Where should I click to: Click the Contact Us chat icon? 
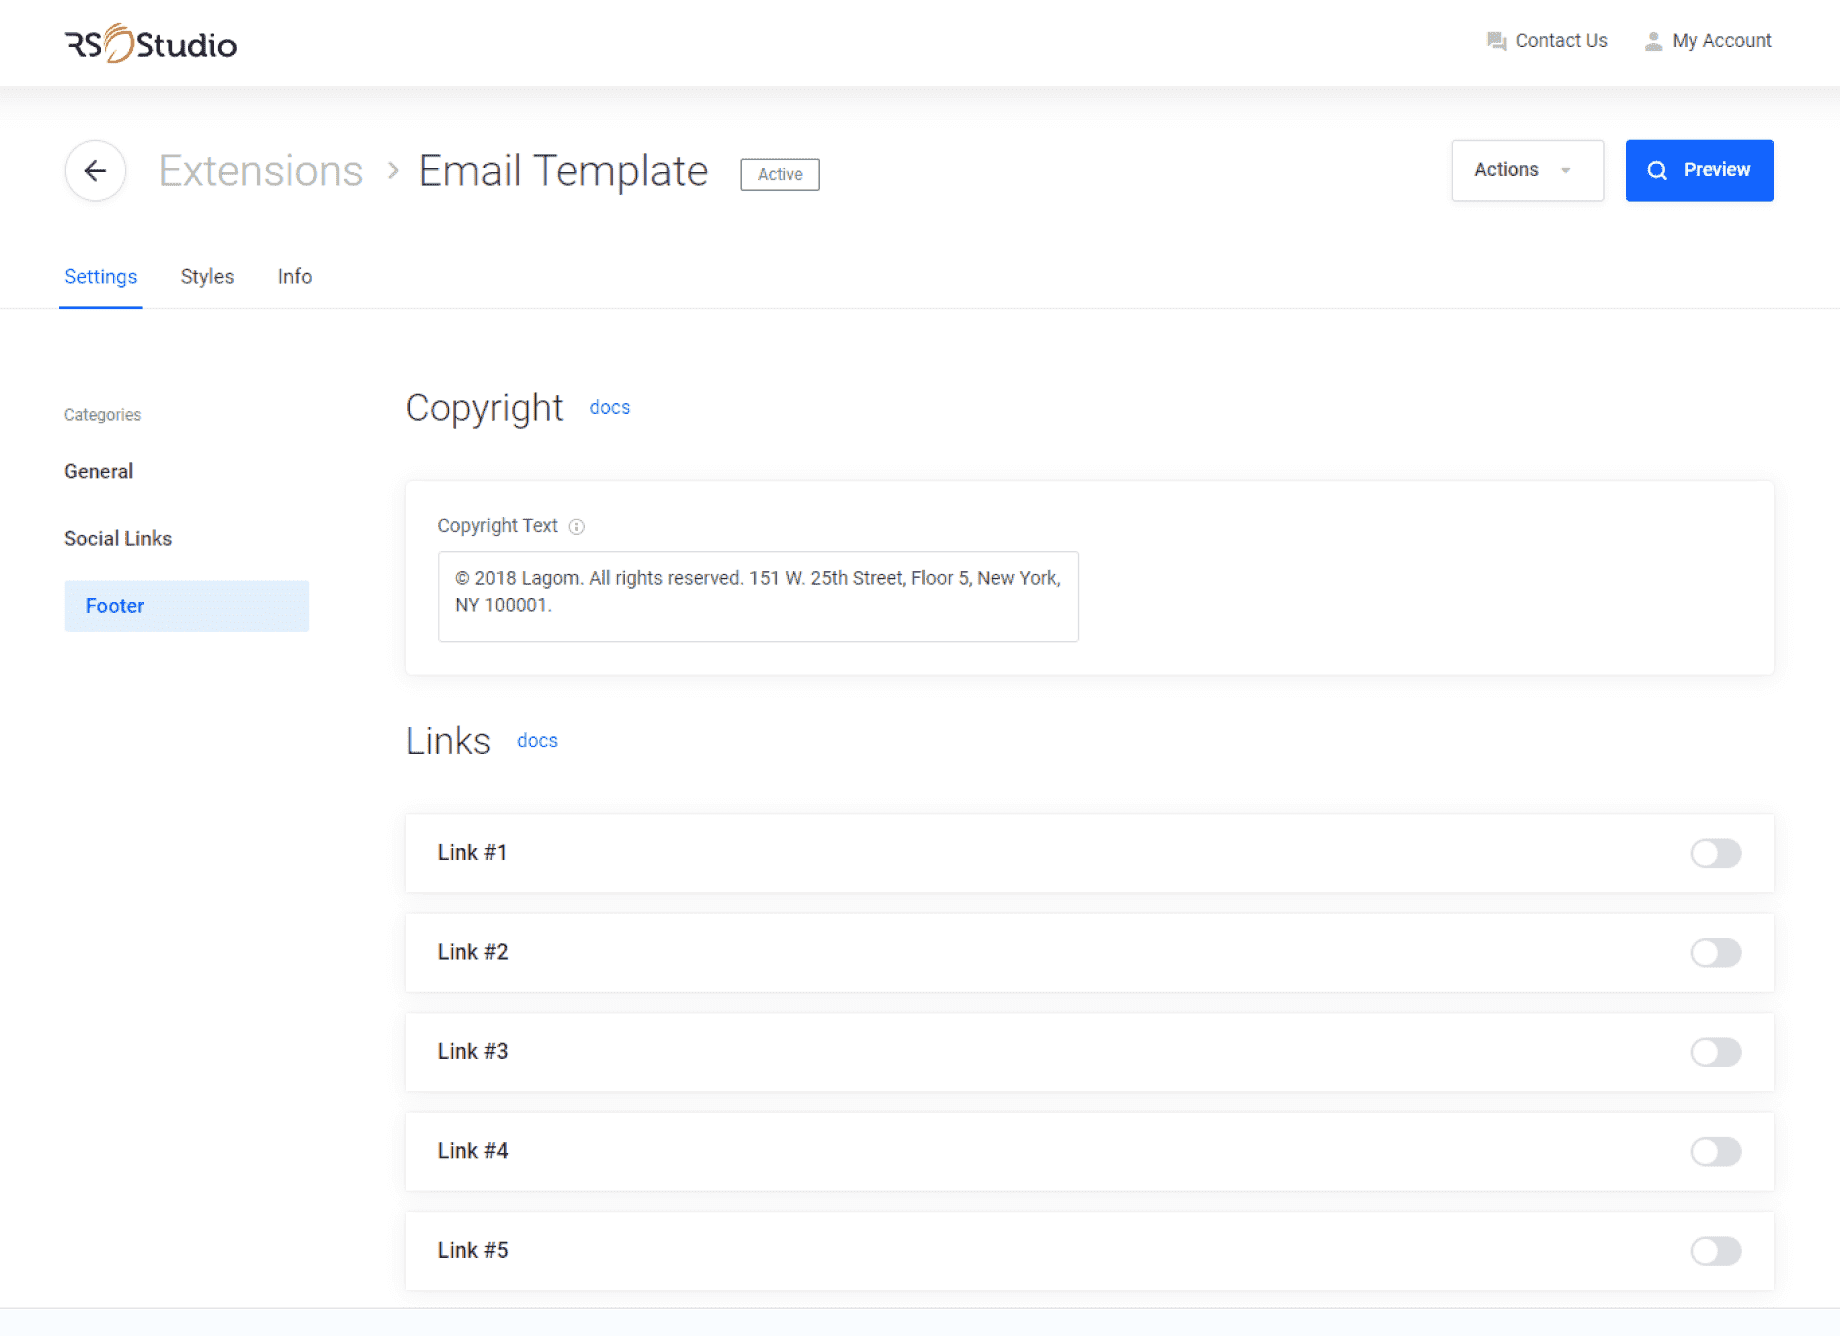pyautogui.click(x=1496, y=41)
